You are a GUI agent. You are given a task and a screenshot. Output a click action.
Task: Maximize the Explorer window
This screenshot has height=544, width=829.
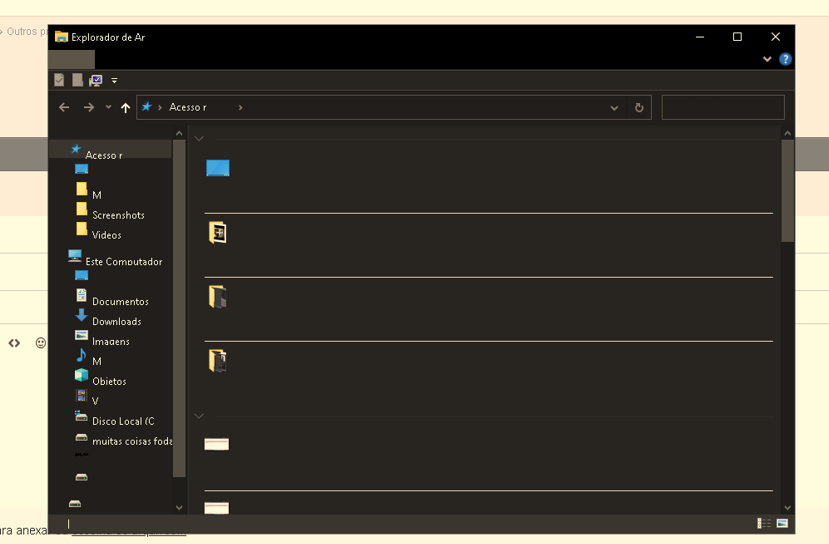[x=738, y=37]
